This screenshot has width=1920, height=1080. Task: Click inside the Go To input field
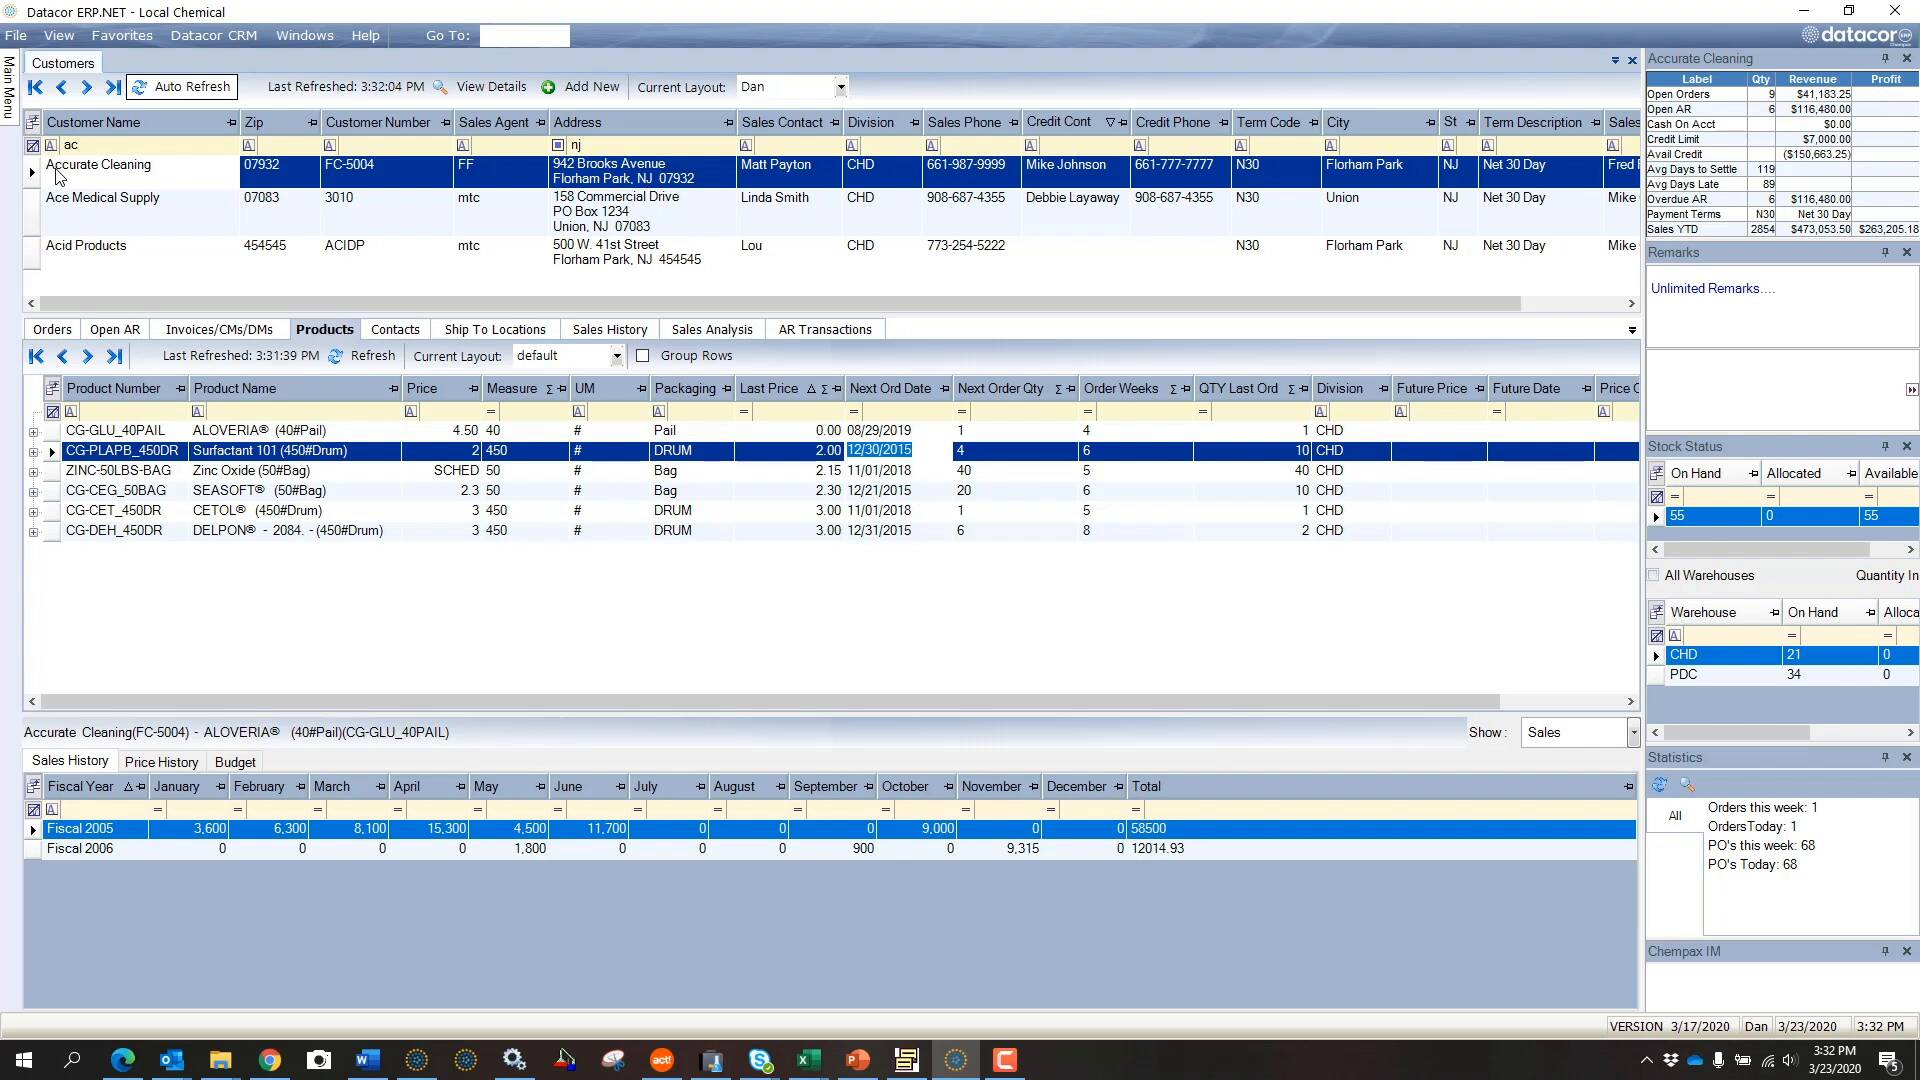524,35
